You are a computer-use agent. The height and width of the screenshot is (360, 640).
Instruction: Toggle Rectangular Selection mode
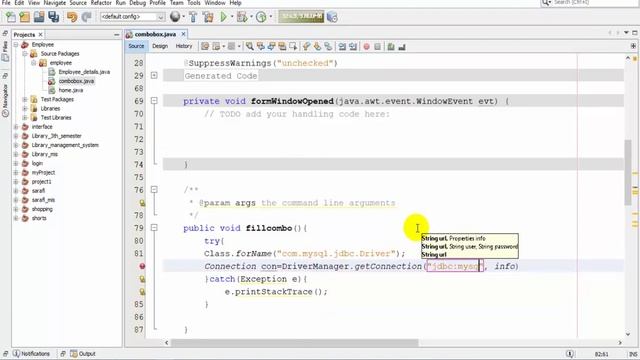293,47
